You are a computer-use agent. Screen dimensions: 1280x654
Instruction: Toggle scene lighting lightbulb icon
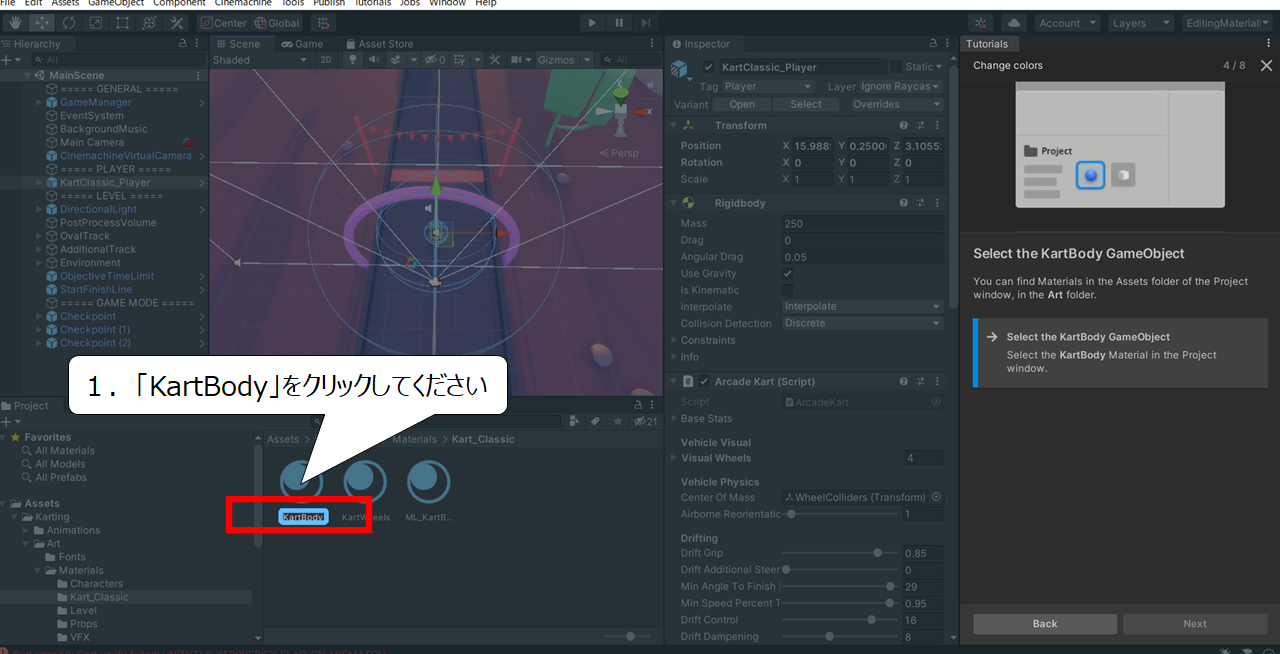[x=352, y=60]
